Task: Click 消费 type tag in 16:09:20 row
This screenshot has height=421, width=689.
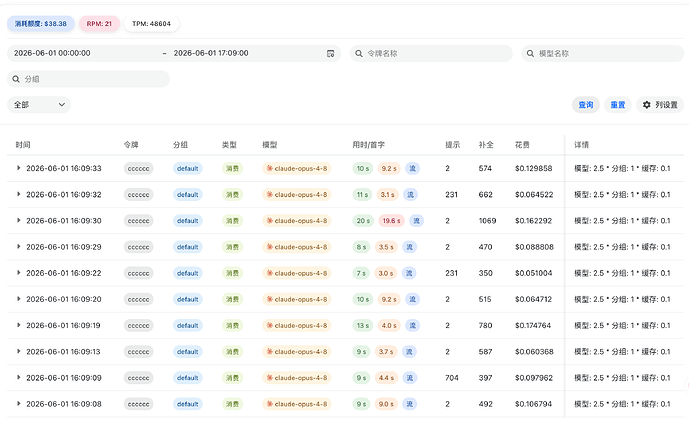Action: click(232, 299)
